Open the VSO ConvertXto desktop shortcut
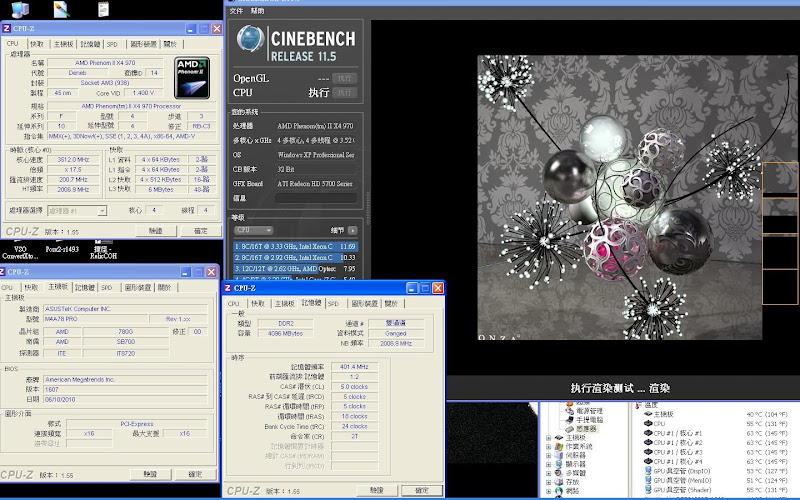Screen dimensions: 800x500 click(20, 249)
